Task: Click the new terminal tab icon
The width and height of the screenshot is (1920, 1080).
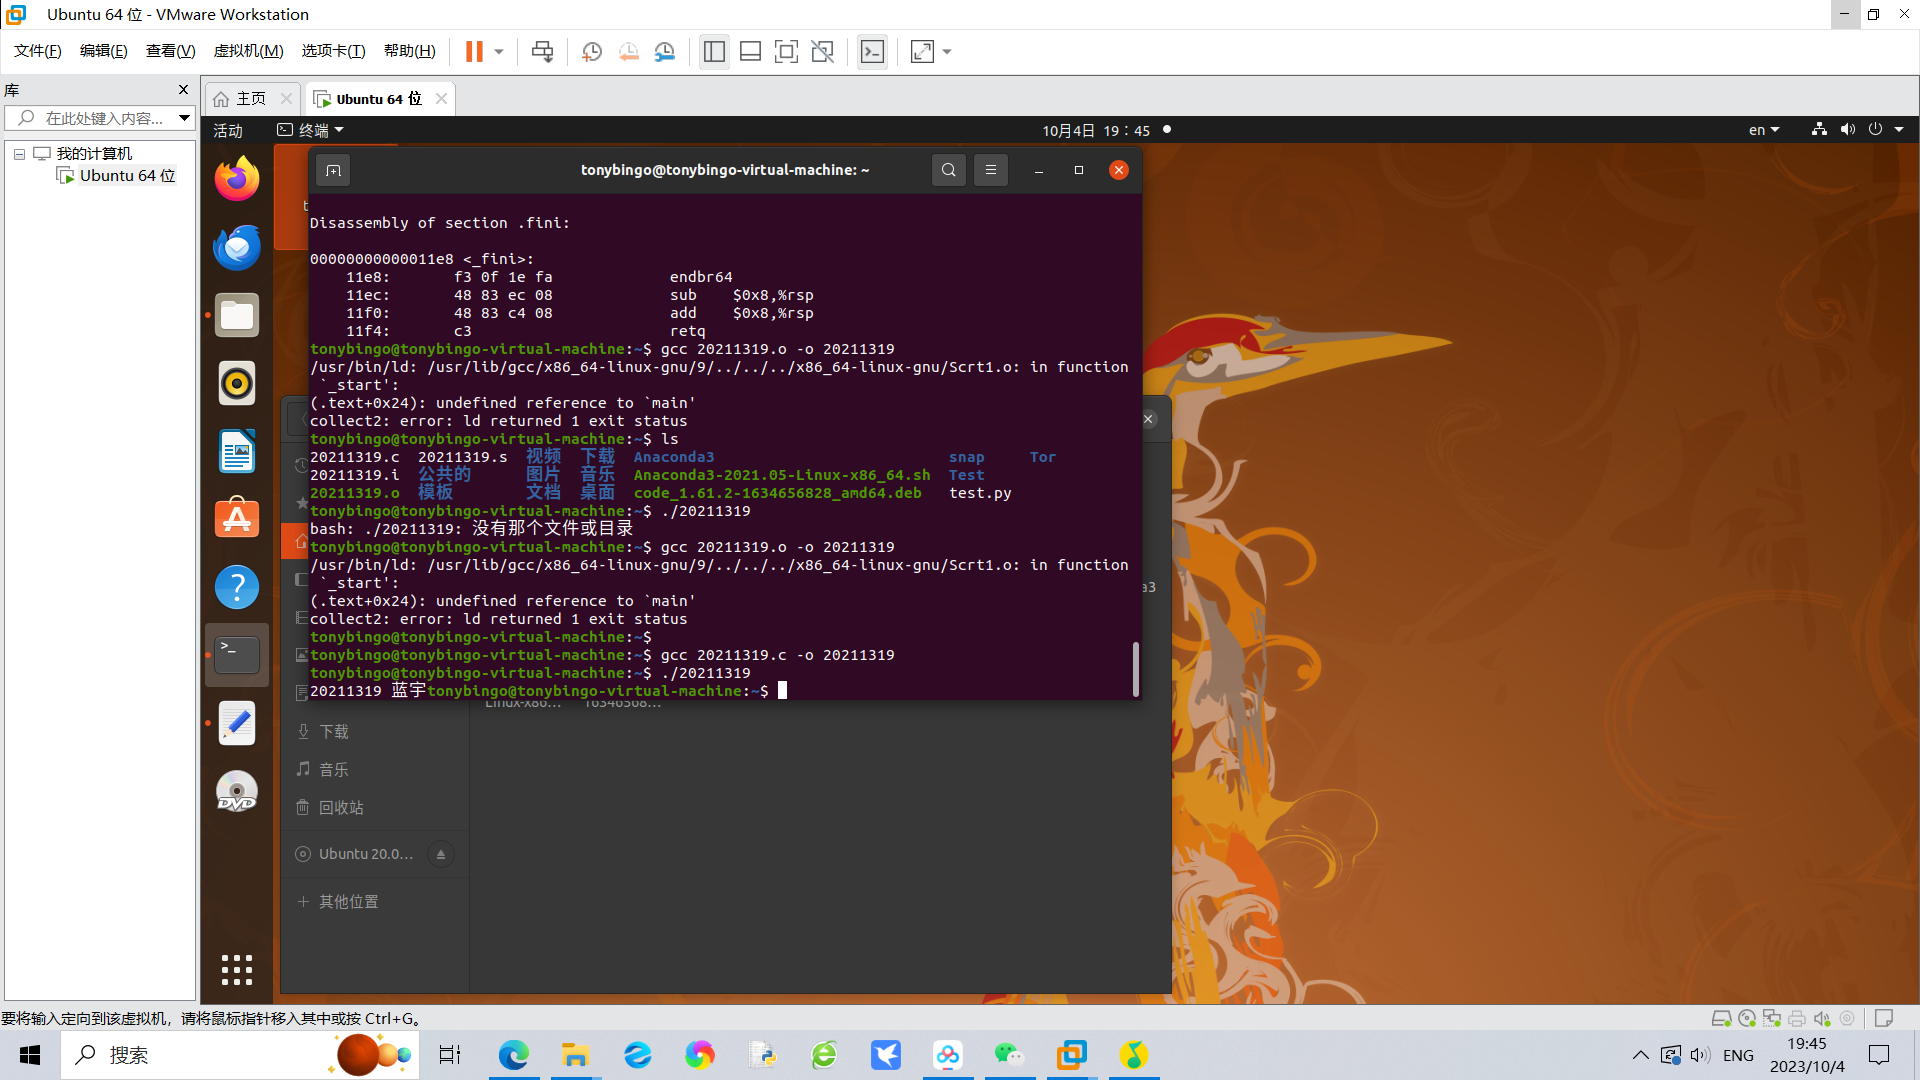Action: click(334, 170)
